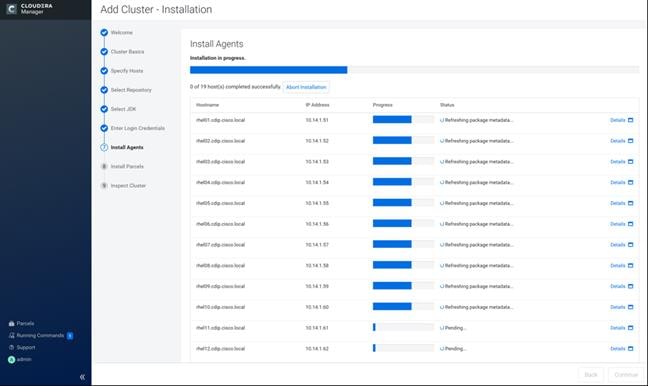Open Support in the sidebar
648x386 pixels.
[x=22, y=347]
